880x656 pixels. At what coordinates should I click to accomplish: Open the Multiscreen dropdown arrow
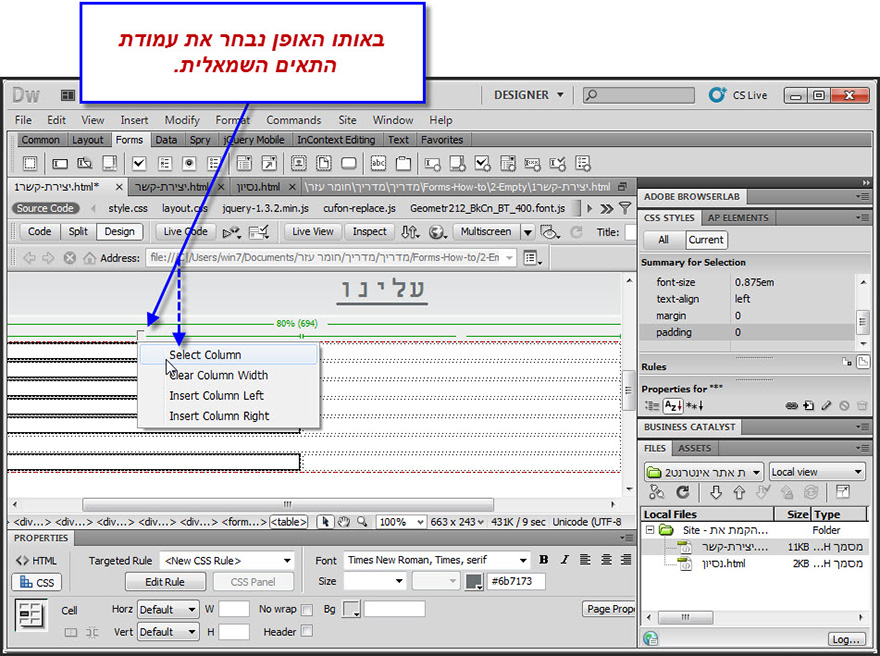pyautogui.click(x=528, y=232)
